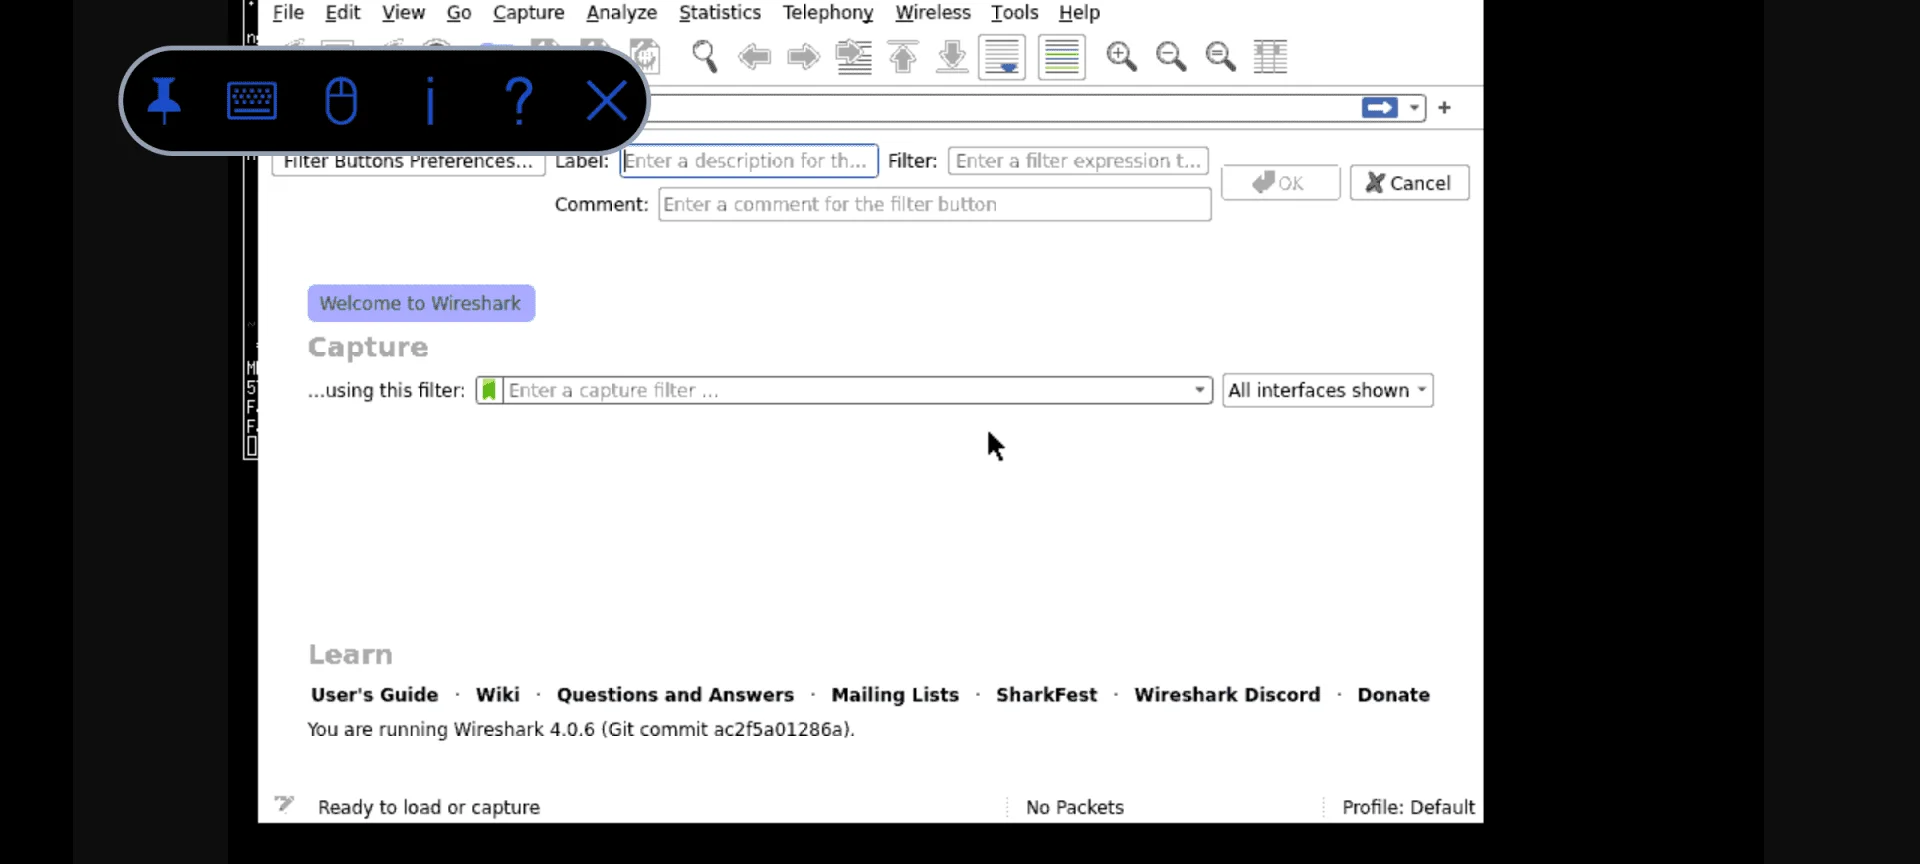Image resolution: width=1920 pixels, height=864 pixels.
Task: Open the User's Guide link
Action: 375,694
